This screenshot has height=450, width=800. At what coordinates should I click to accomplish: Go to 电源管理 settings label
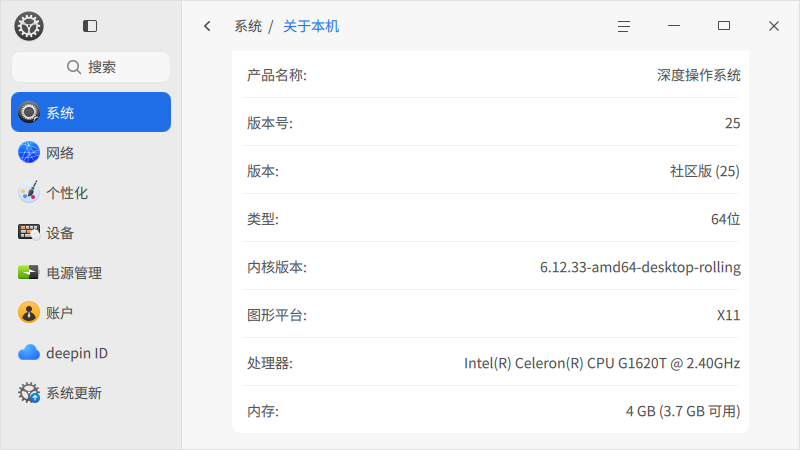pyautogui.click(x=74, y=273)
